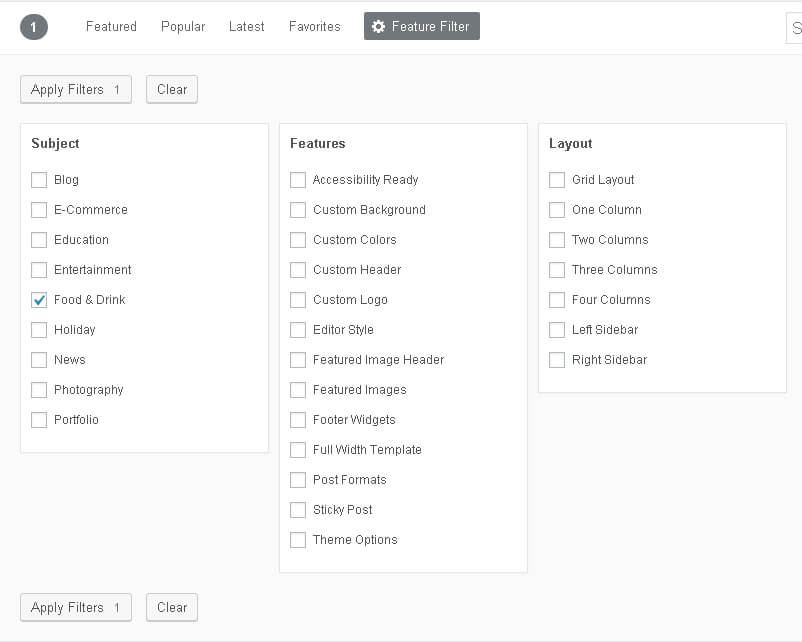
Task: Switch to the Popular tab
Action: 183,27
